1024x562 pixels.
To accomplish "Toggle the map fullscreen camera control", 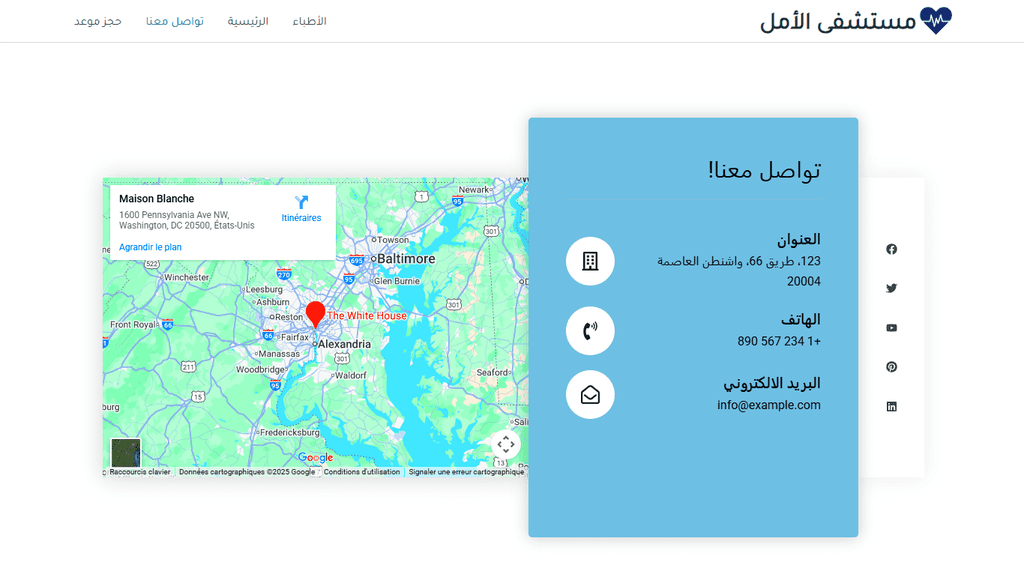I will click(506, 445).
